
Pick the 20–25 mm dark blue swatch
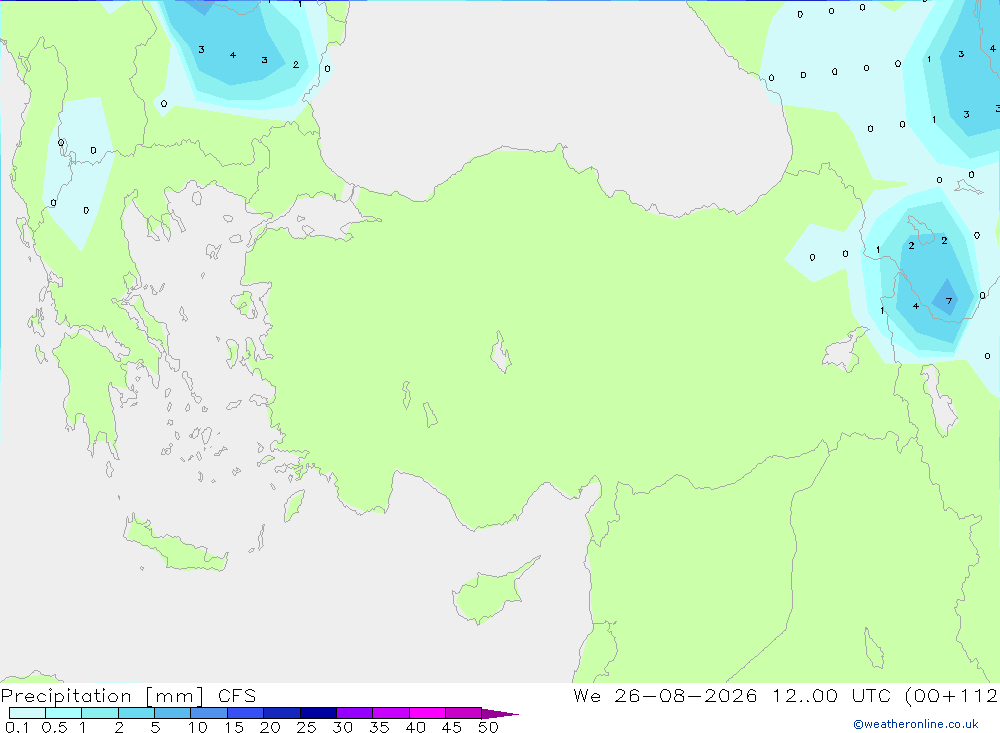tap(282, 713)
